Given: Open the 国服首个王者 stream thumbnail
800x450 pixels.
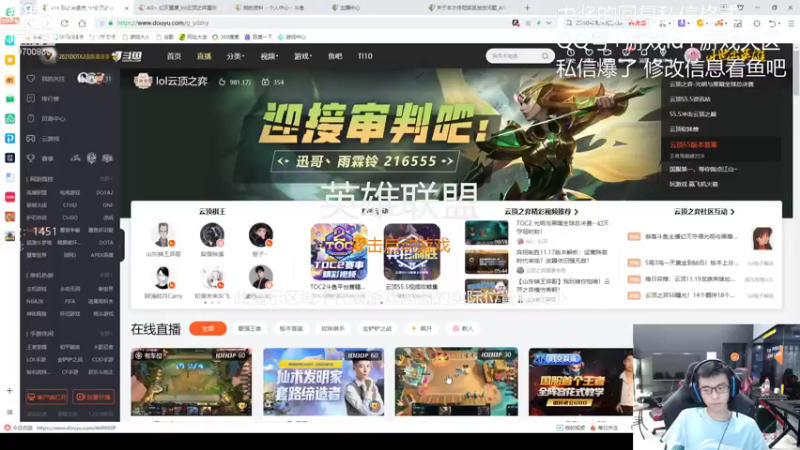Looking at the screenshot, I should [x=581, y=382].
